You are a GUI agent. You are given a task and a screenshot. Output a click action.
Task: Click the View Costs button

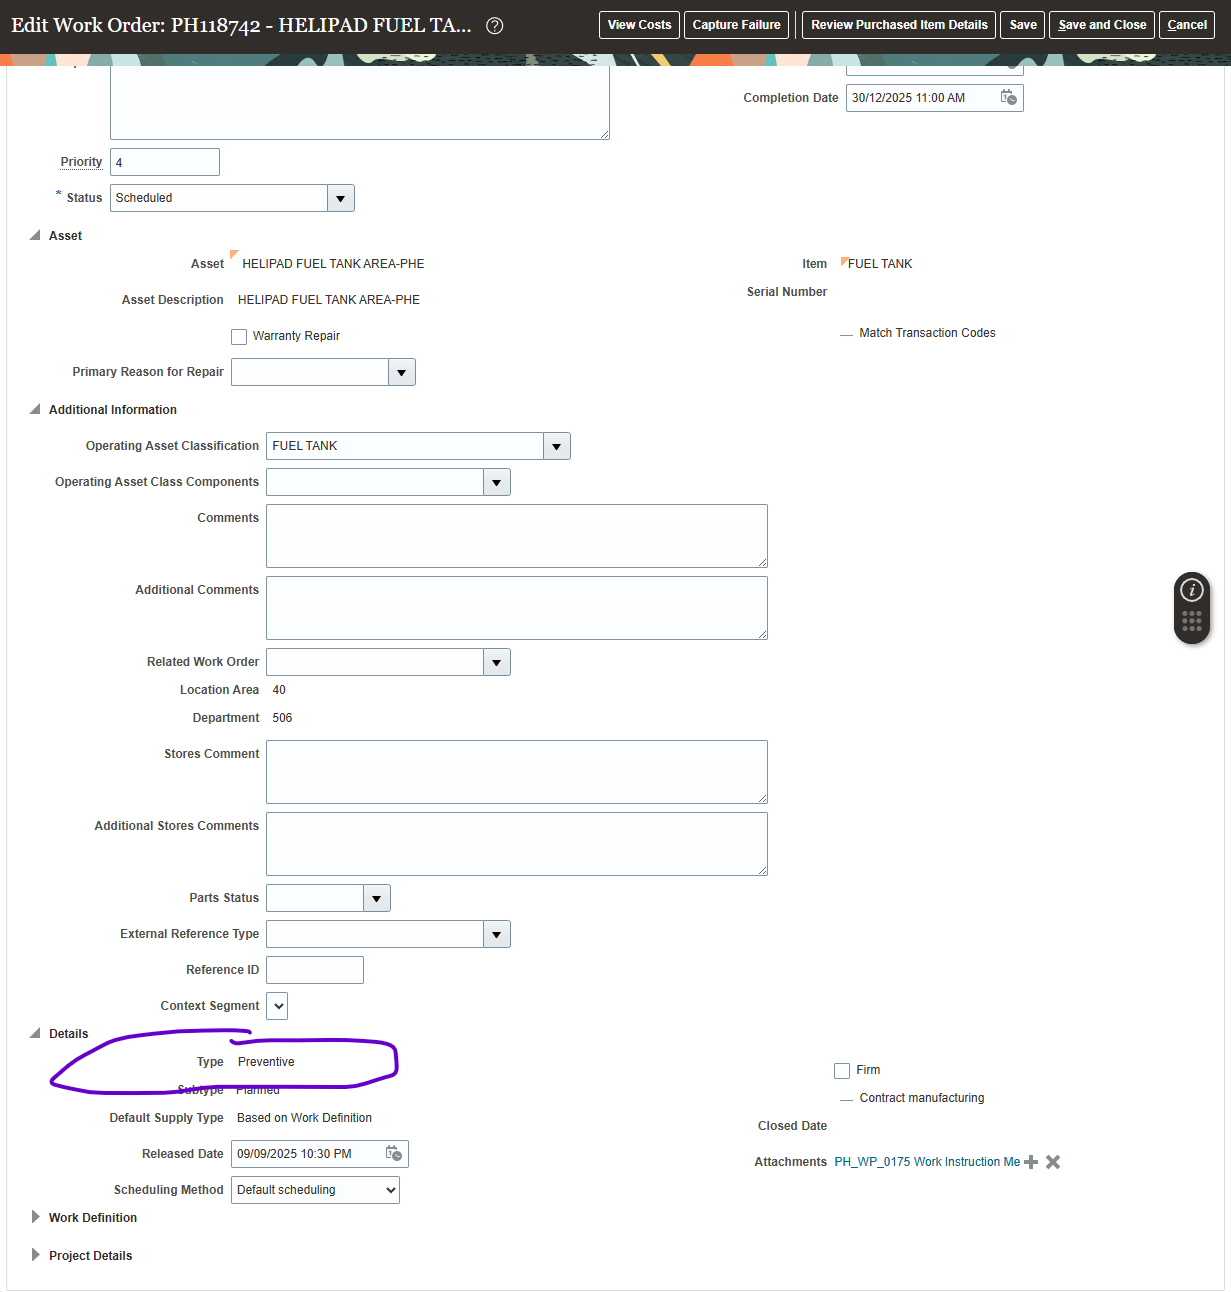click(x=639, y=24)
